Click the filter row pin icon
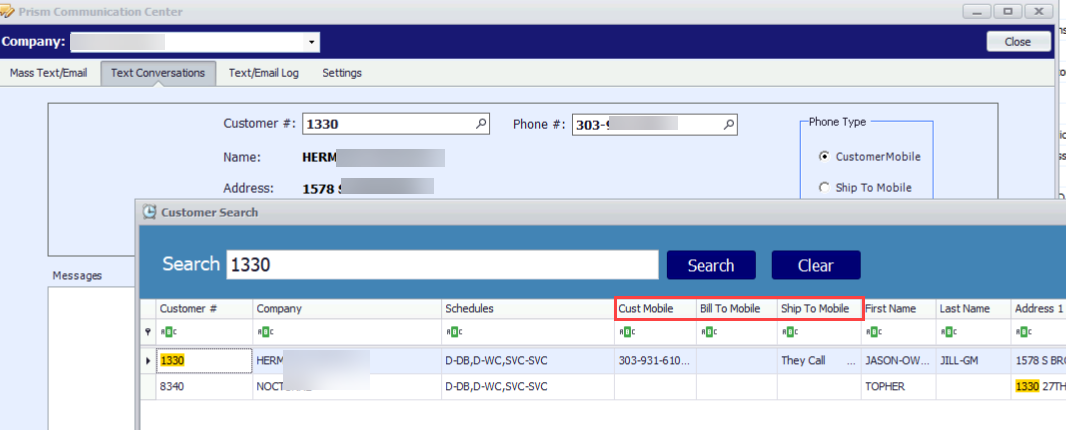 [x=148, y=332]
